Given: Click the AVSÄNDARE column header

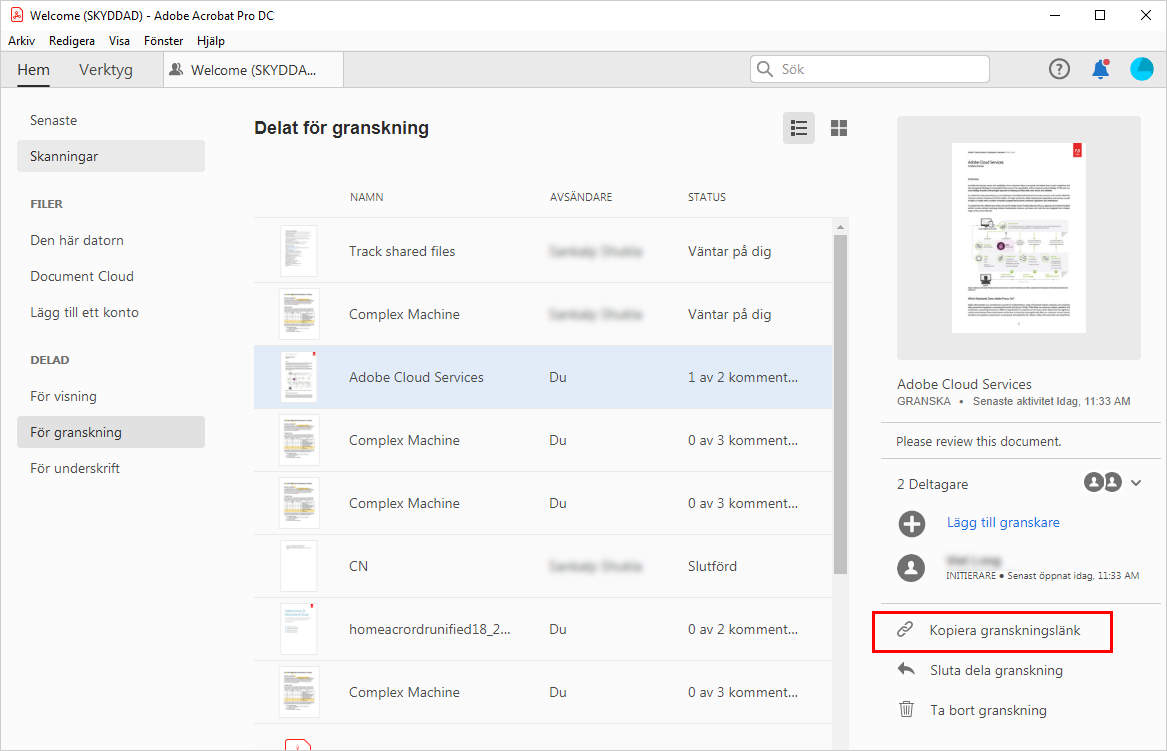Looking at the screenshot, I should pyautogui.click(x=581, y=197).
